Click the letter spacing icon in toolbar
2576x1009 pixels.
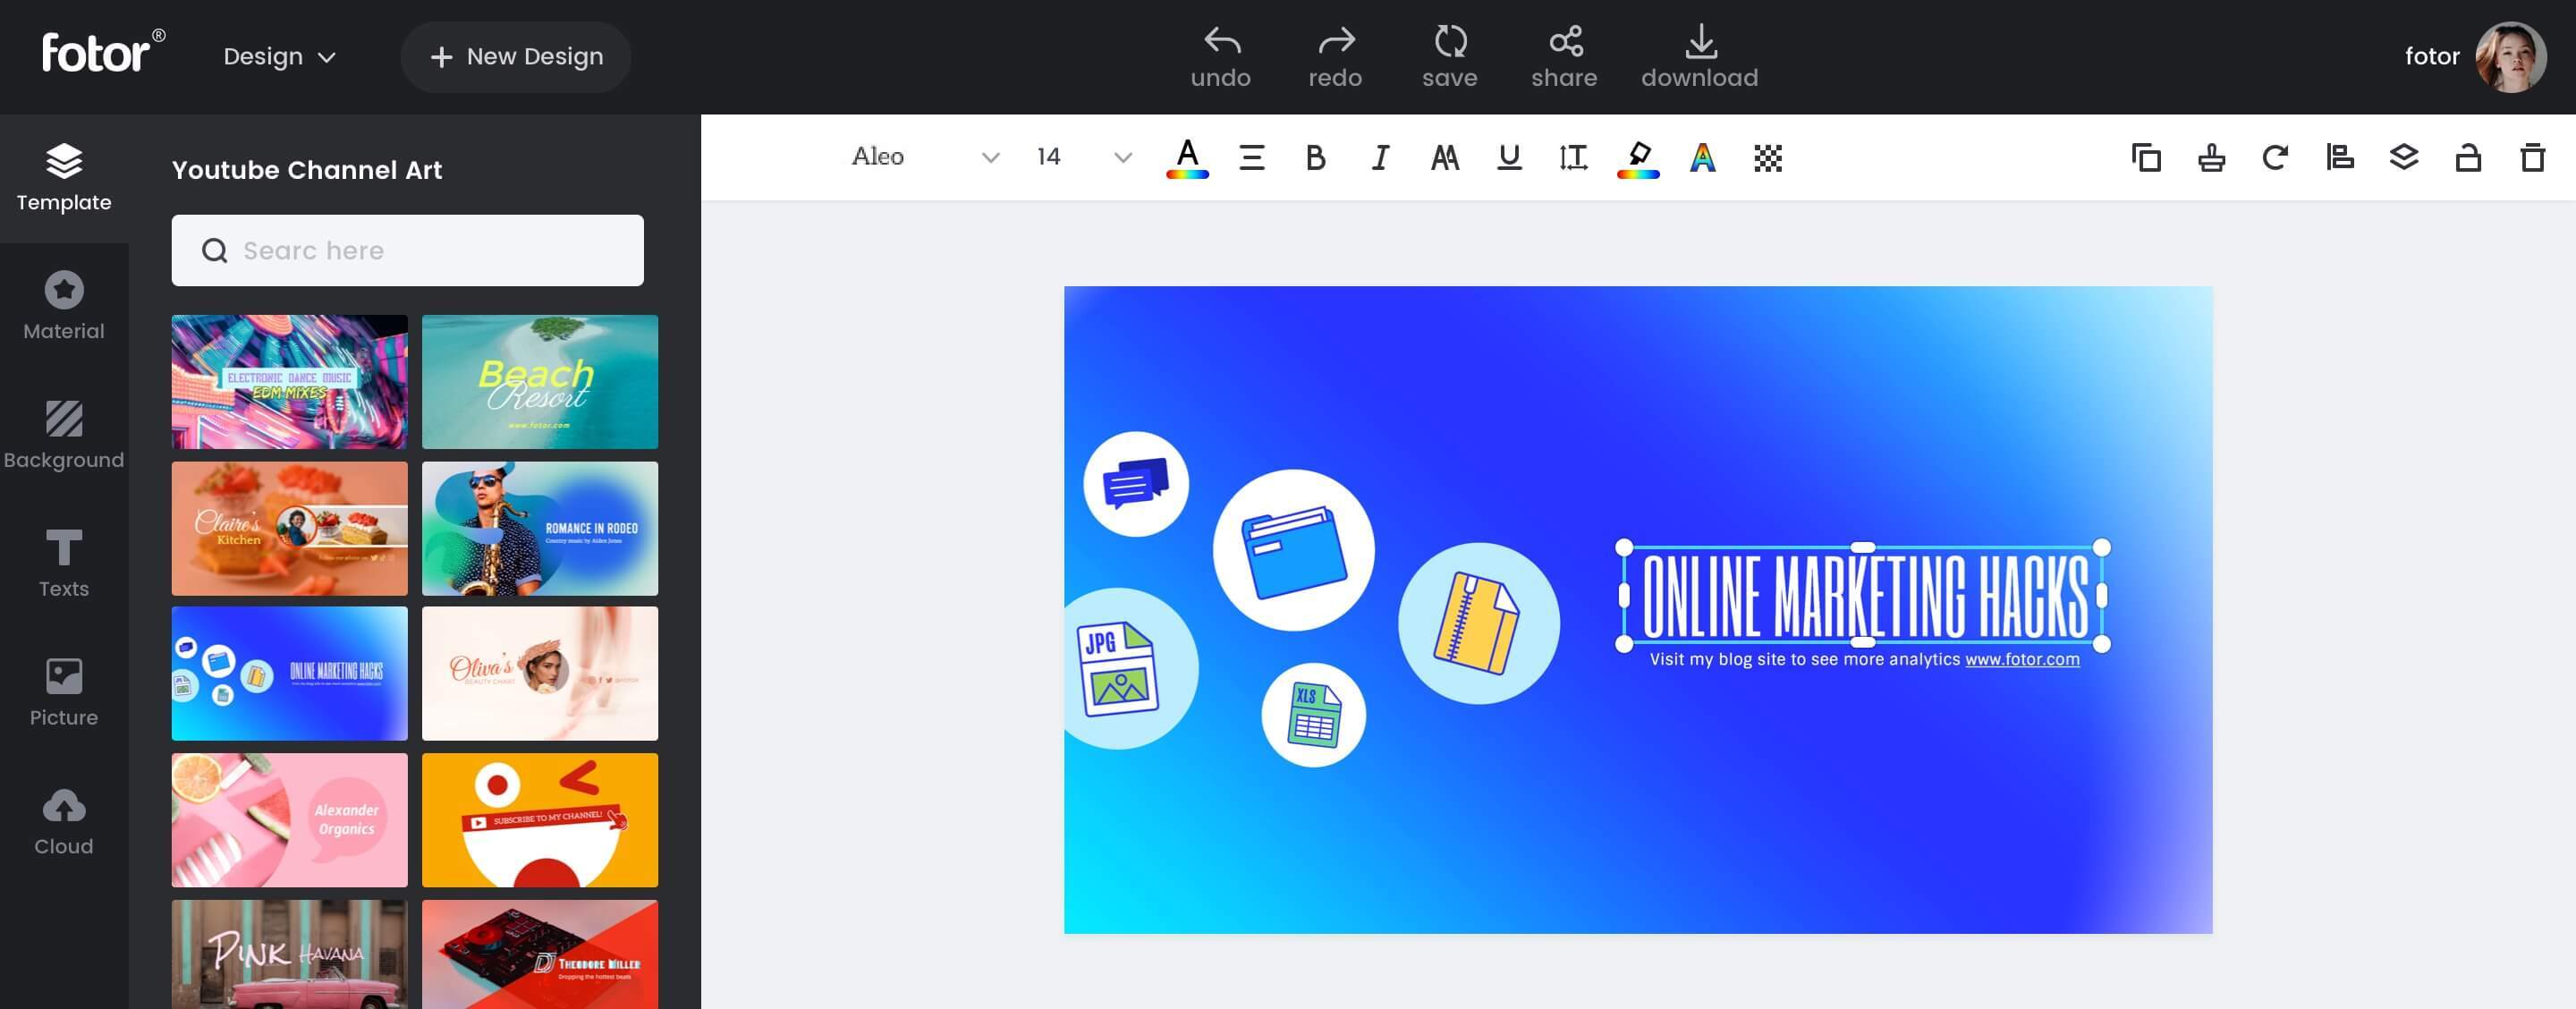(1572, 157)
